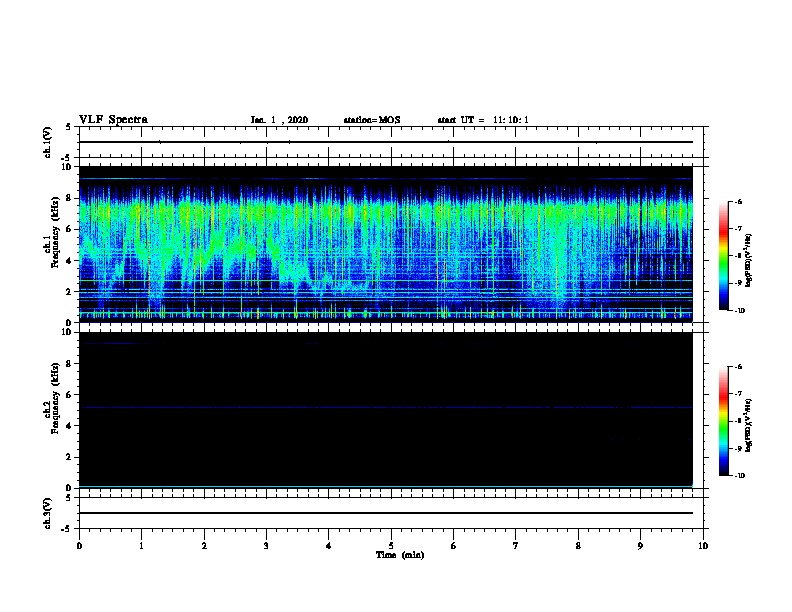
Task: Click the "Time (min)" axis label
Action: point(400,555)
